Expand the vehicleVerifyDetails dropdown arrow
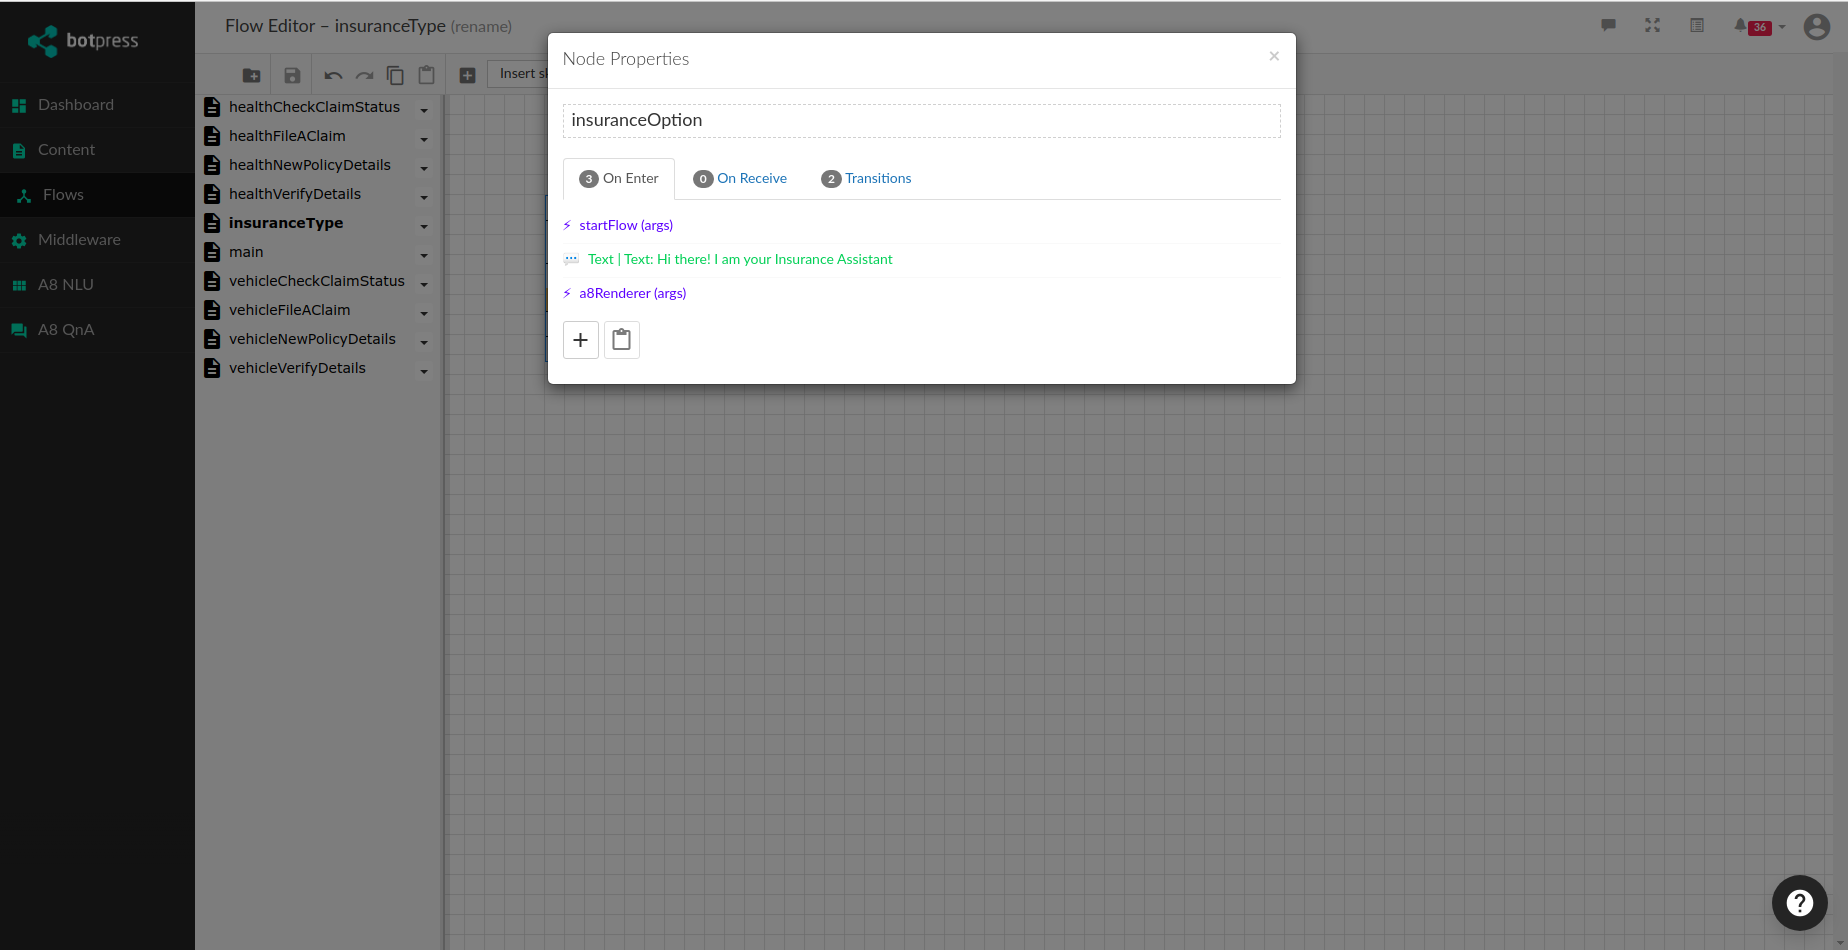The height and width of the screenshot is (950, 1848). pos(424,371)
